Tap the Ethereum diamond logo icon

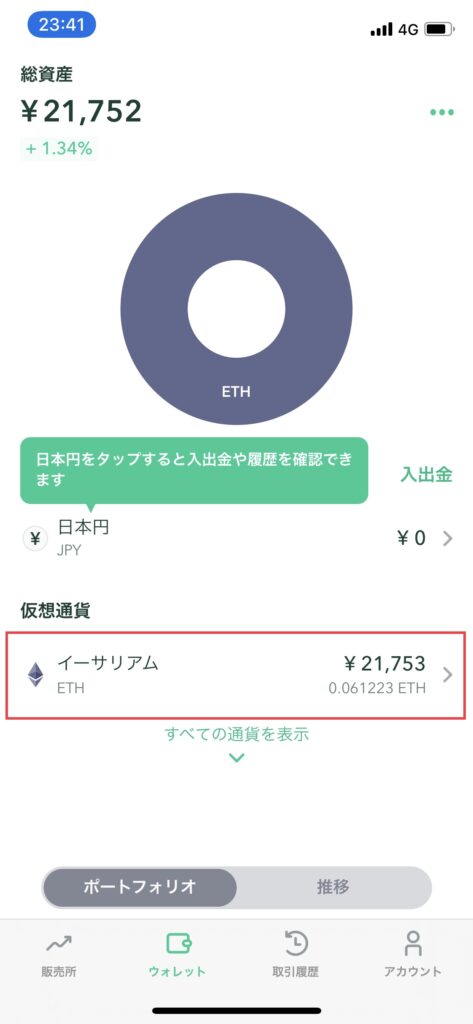tap(35, 675)
